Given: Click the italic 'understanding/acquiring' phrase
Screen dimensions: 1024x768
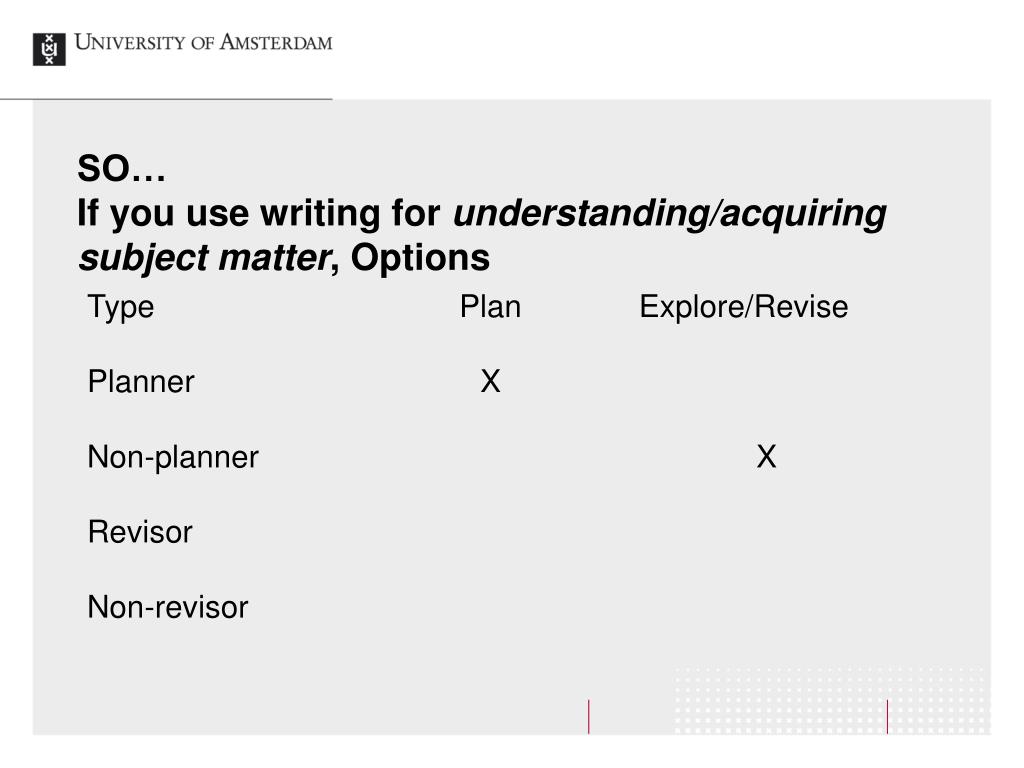Looking at the screenshot, I should (x=669, y=214).
